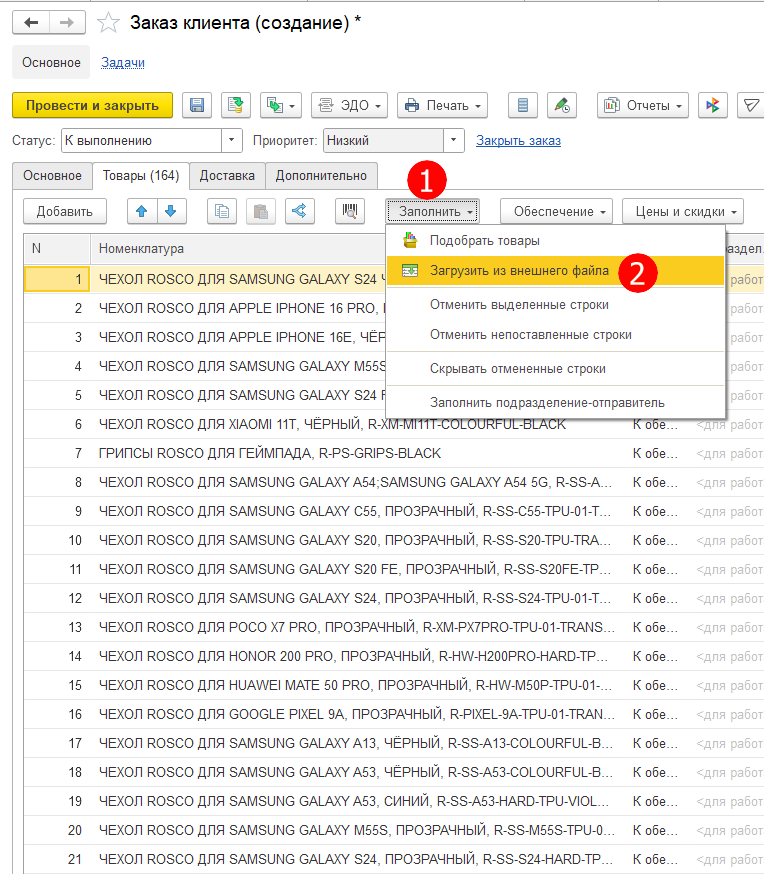Viewport: 764px width, 874px height.
Task: Save the order with the floppy disk icon
Action: pos(197,105)
